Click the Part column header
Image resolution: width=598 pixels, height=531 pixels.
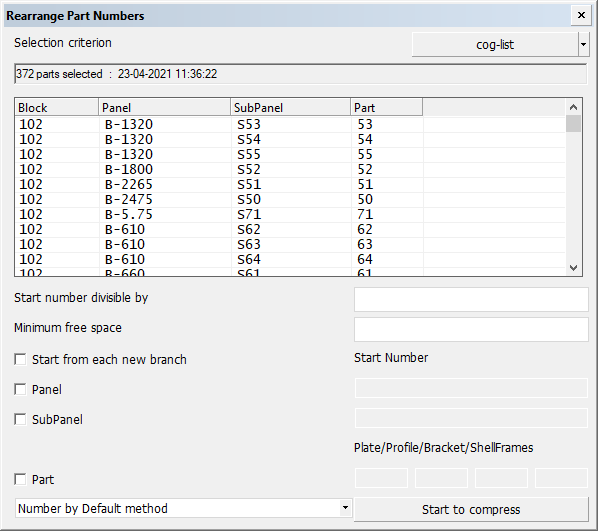coord(386,108)
